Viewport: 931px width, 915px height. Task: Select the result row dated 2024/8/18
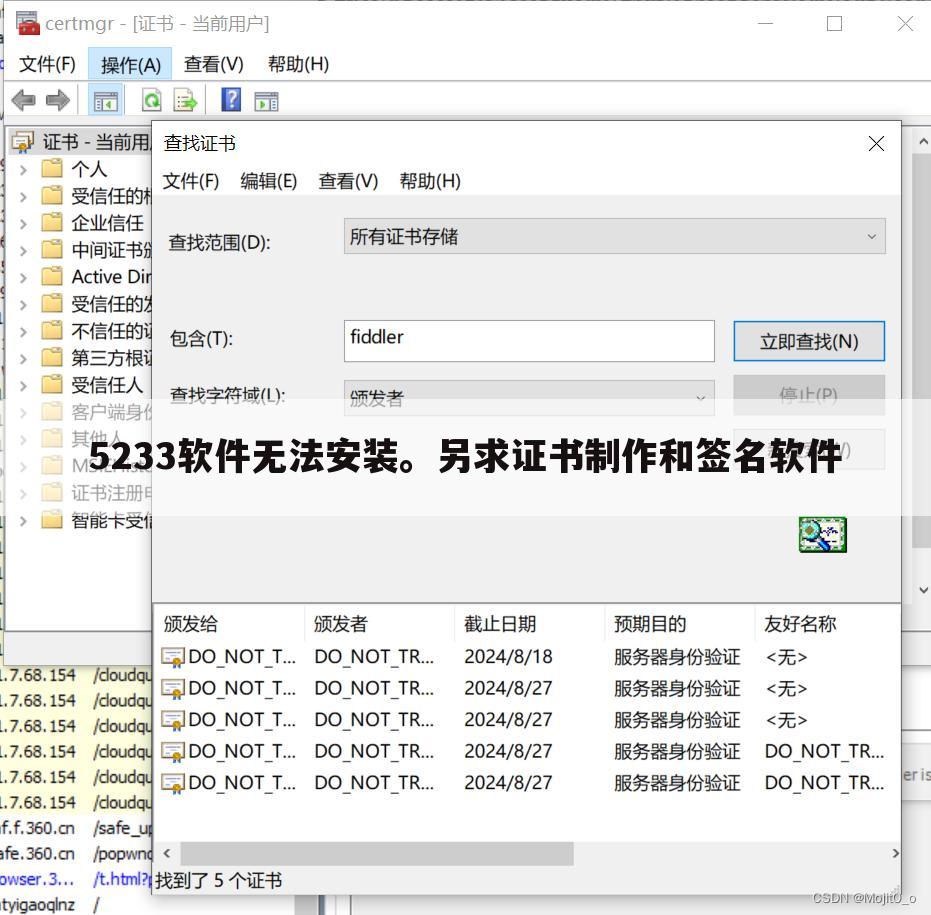point(527,657)
